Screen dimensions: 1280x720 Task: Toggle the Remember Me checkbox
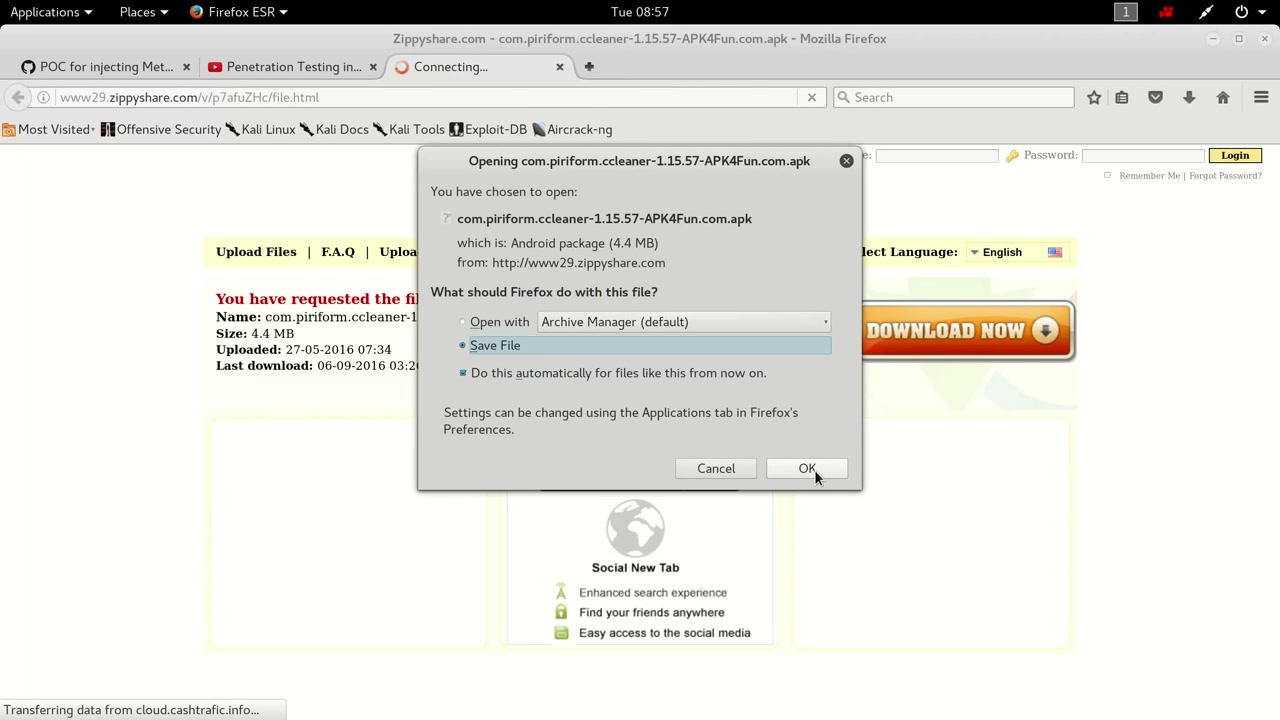tap(1107, 176)
